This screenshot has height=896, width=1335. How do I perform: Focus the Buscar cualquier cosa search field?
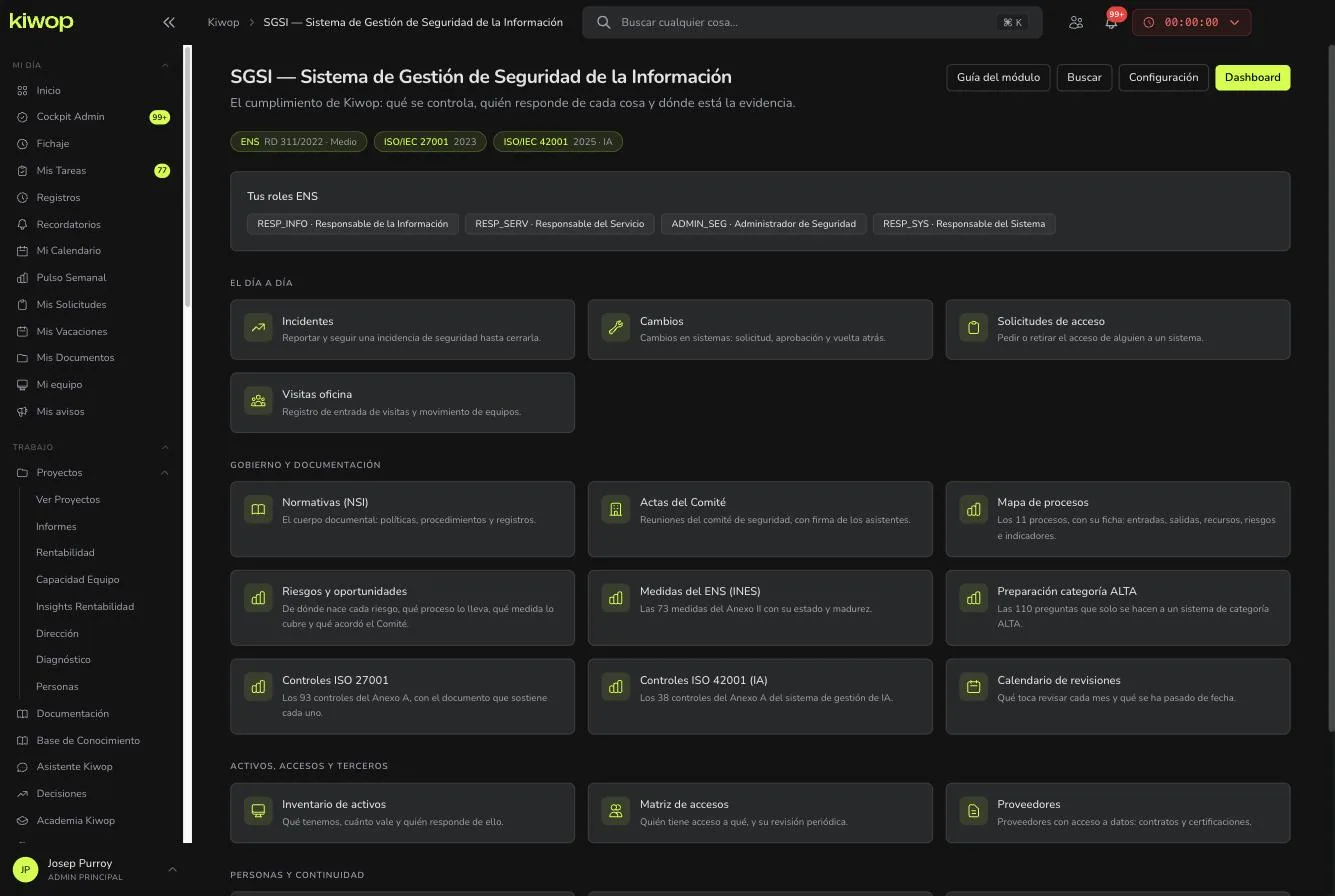pos(812,22)
